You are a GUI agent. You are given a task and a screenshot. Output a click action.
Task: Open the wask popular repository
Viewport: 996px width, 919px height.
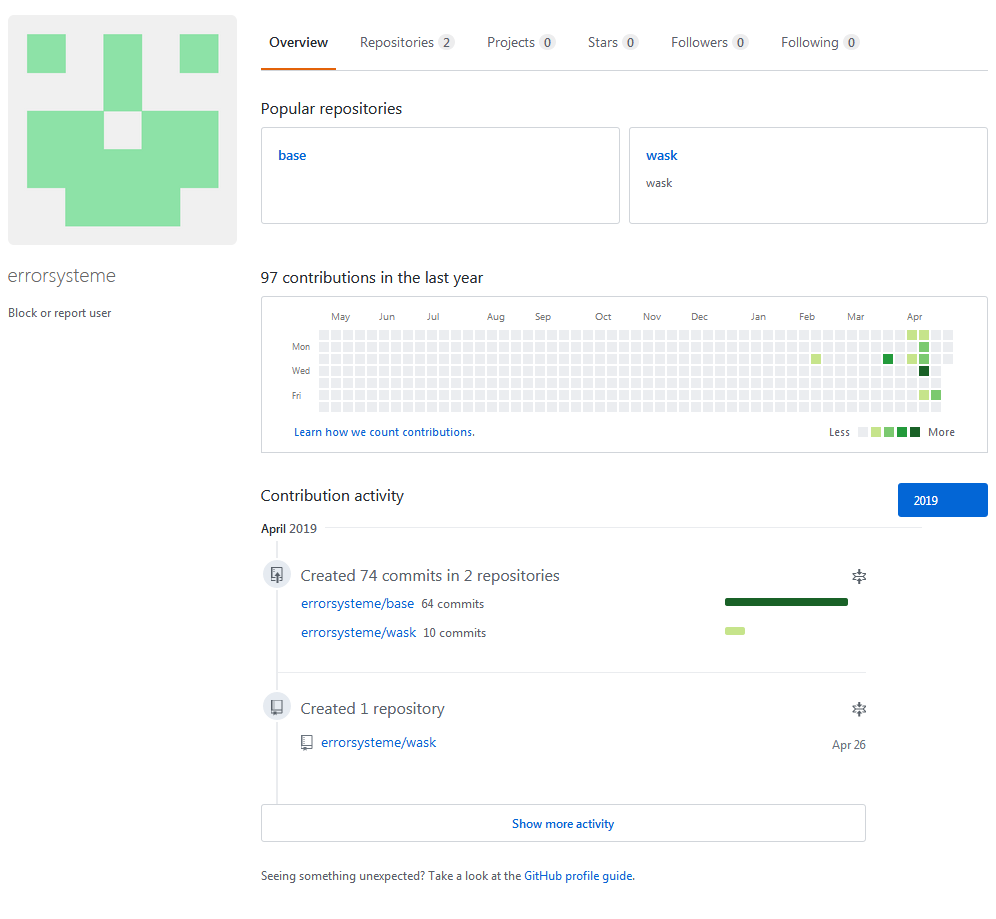tap(661, 156)
